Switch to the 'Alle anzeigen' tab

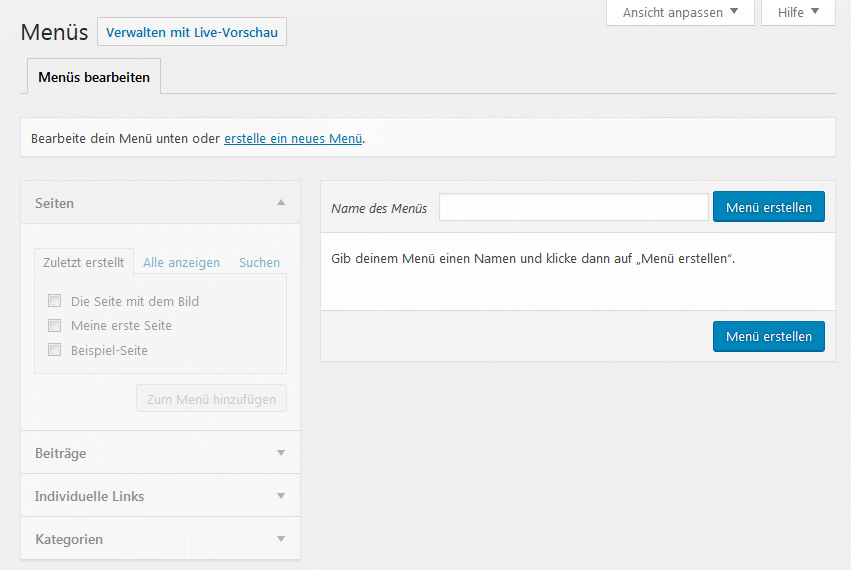pos(181,263)
